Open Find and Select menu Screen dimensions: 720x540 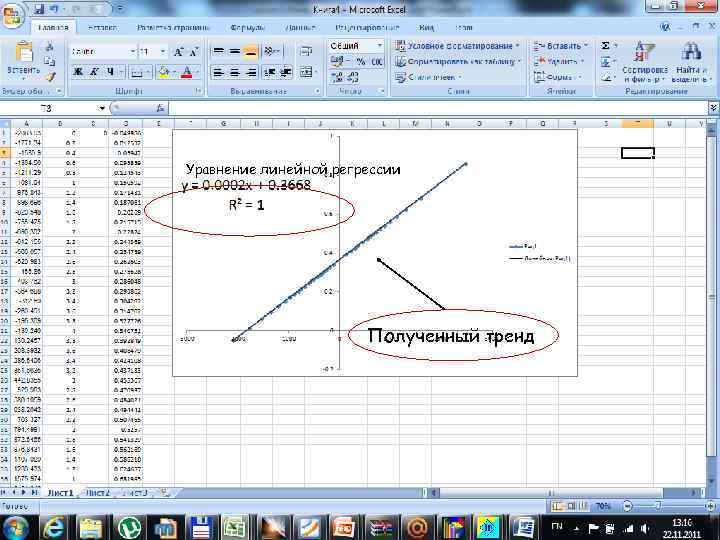pos(692,62)
